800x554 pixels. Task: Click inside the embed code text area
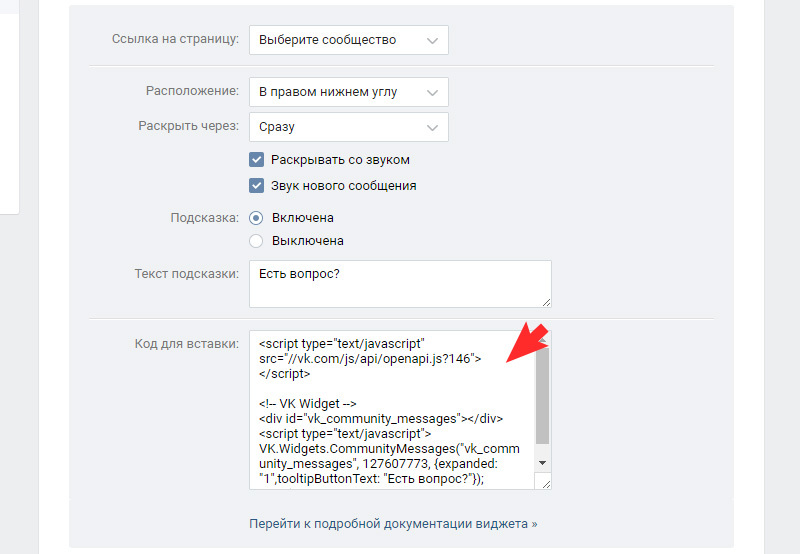[390, 410]
